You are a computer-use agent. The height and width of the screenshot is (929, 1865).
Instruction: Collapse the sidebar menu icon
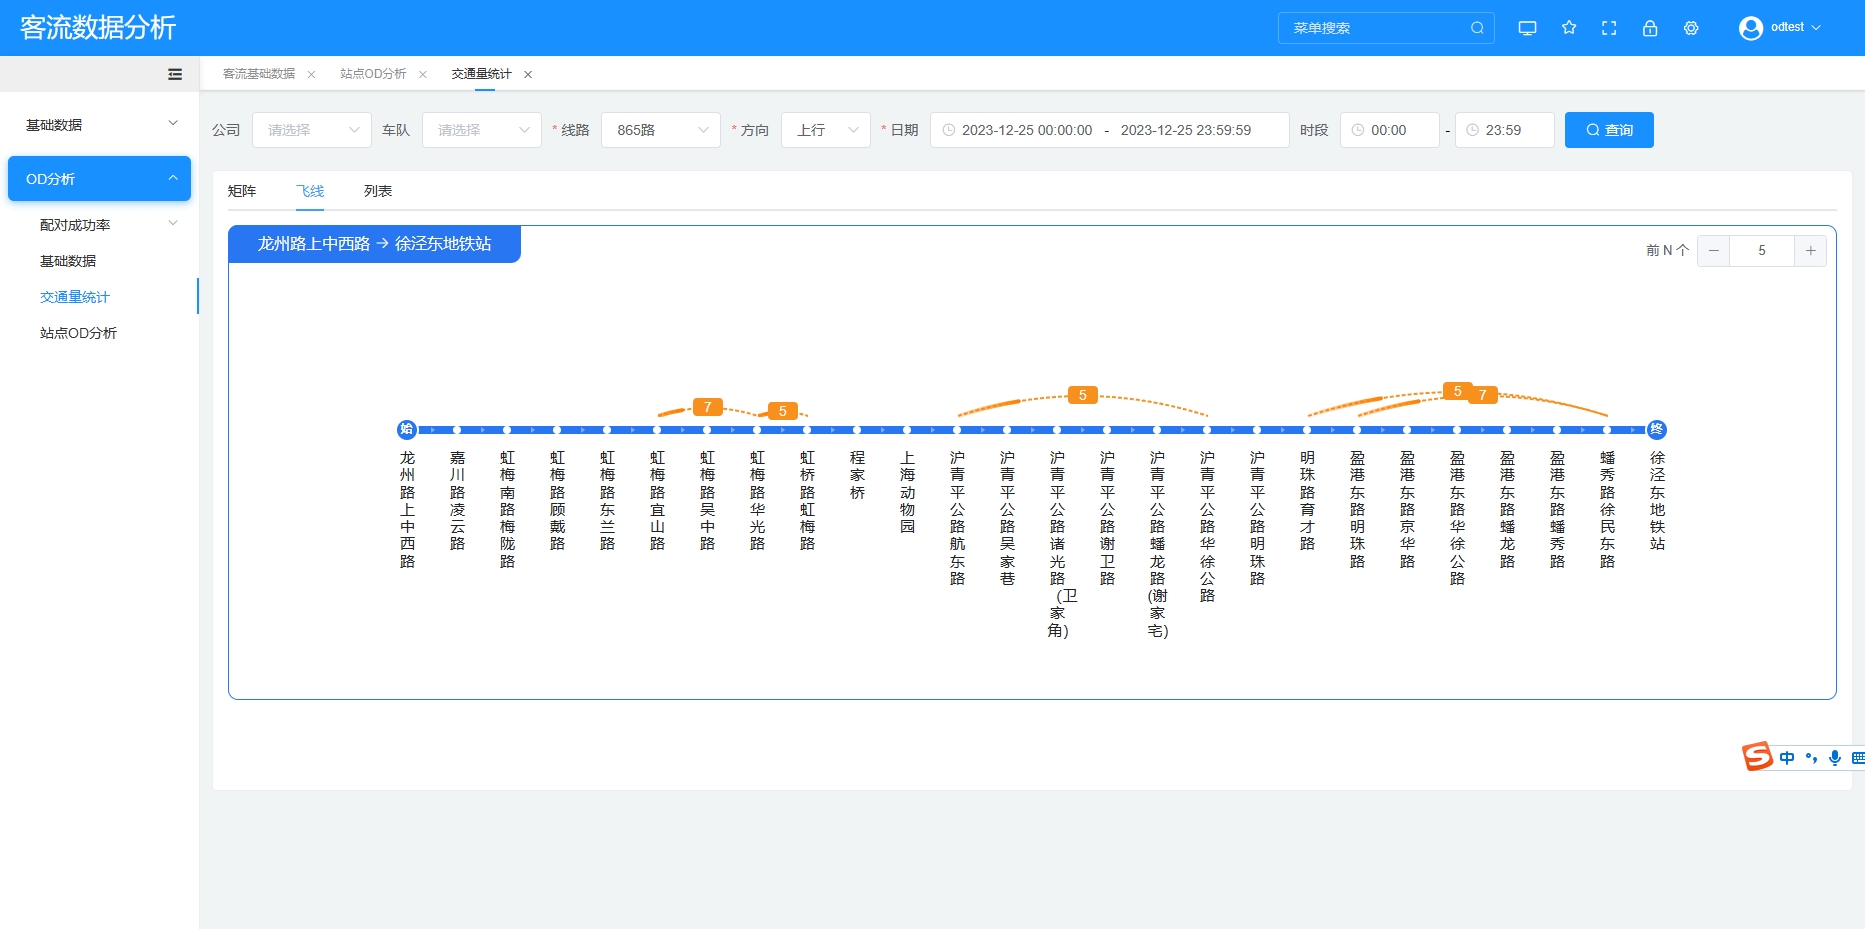pyautogui.click(x=175, y=74)
